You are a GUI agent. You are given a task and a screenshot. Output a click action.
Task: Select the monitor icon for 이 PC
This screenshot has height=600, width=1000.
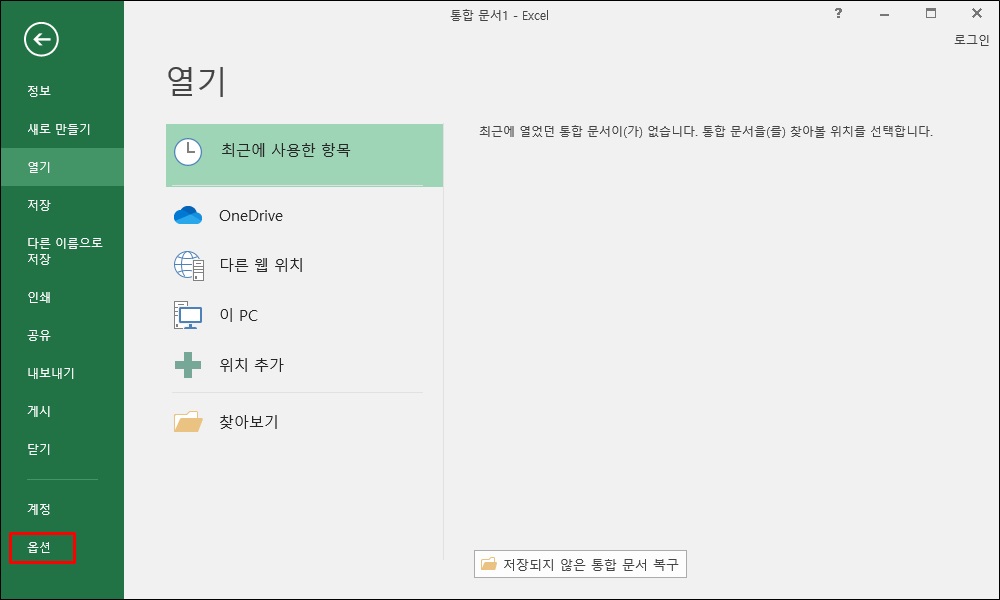pyautogui.click(x=188, y=314)
